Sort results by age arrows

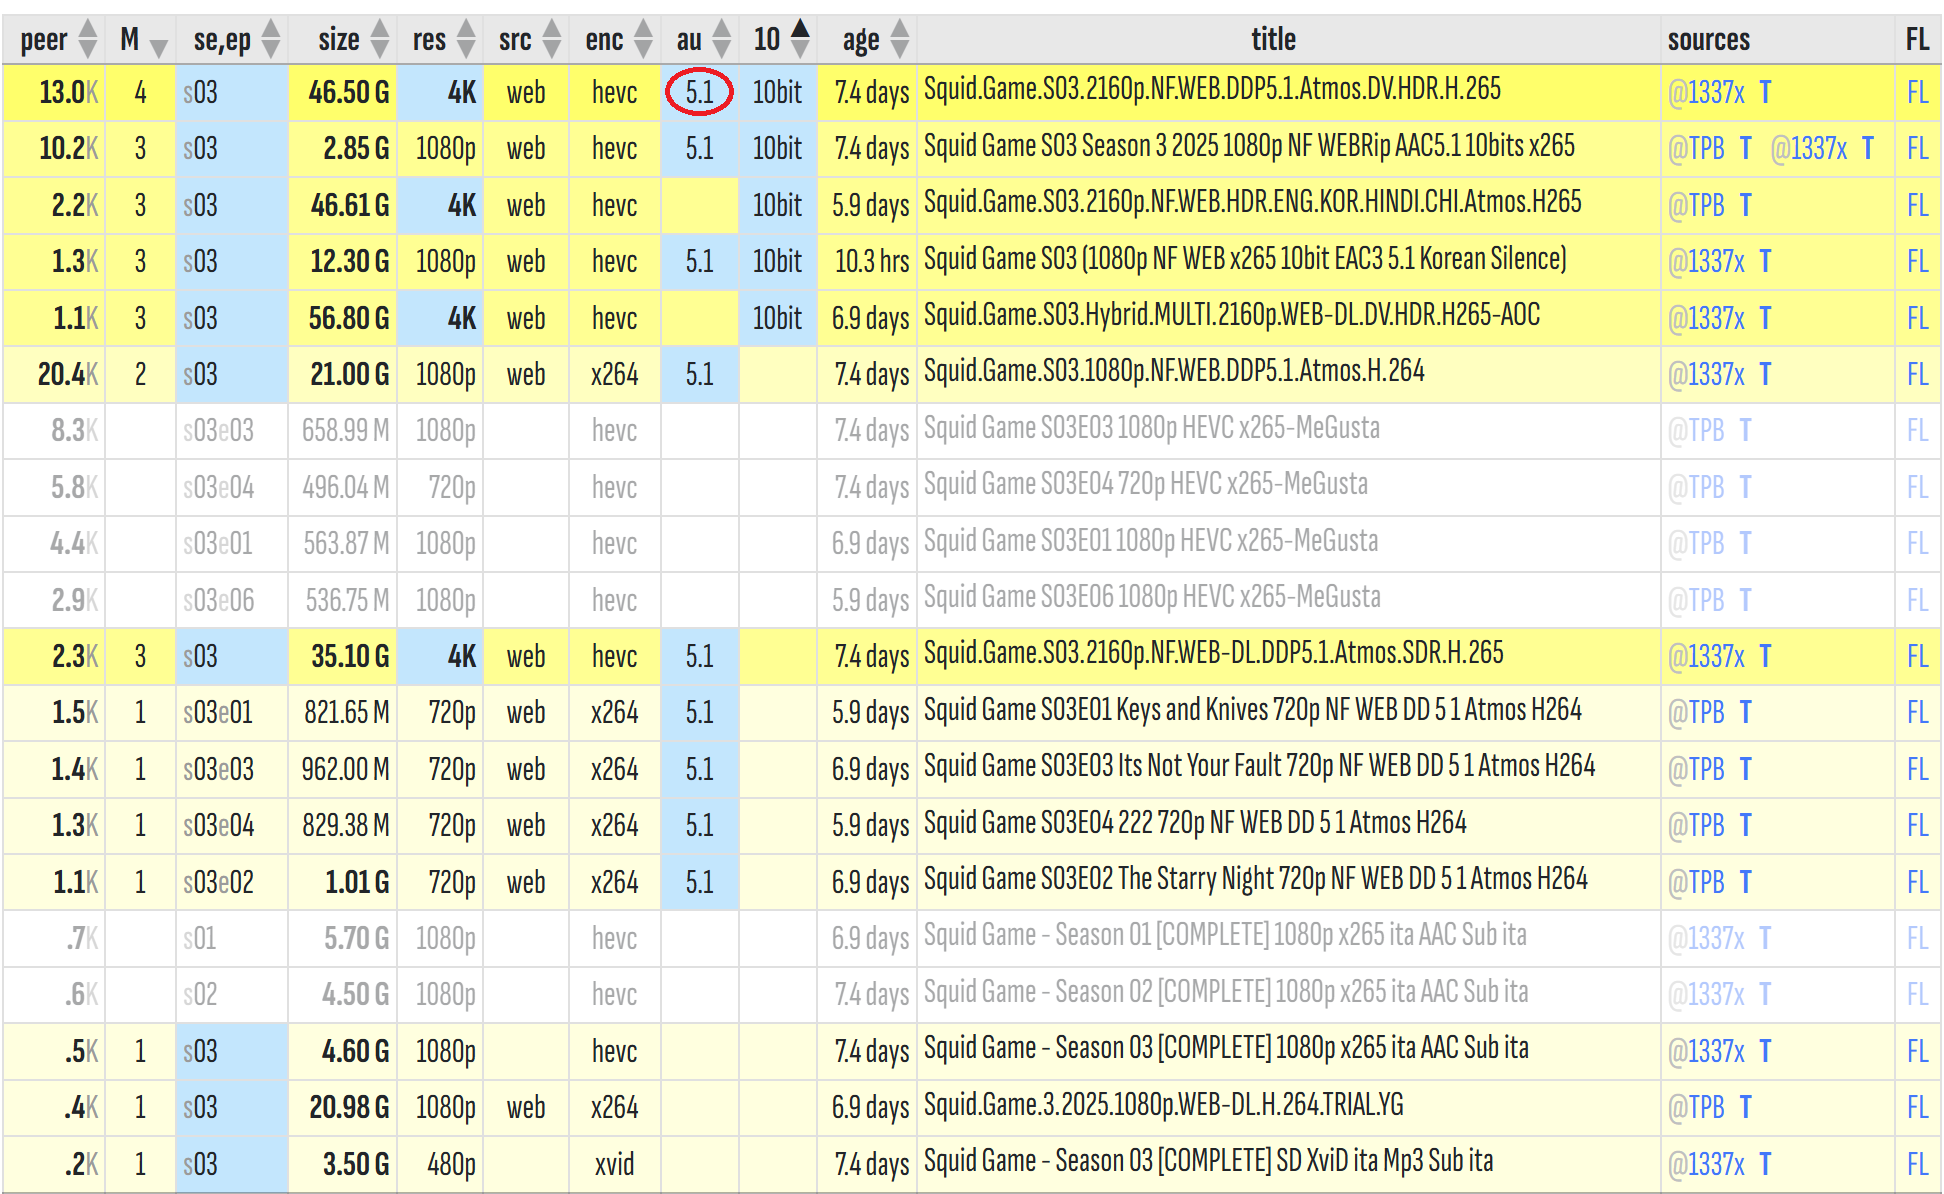[900, 40]
